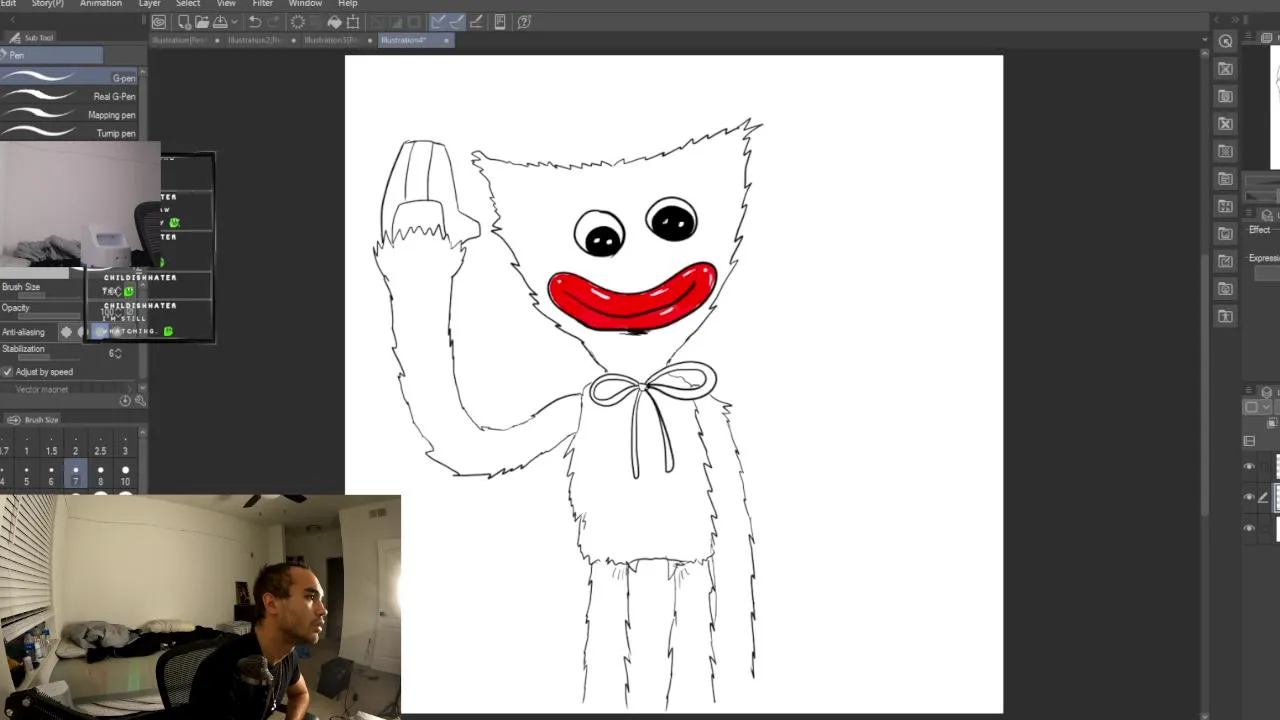Select the Pen sub tool group tab
The height and width of the screenshot is (720, 1280).
52,55
